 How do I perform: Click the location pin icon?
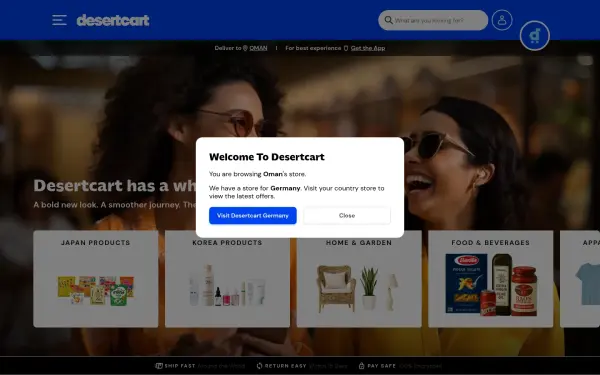(245, 48)
